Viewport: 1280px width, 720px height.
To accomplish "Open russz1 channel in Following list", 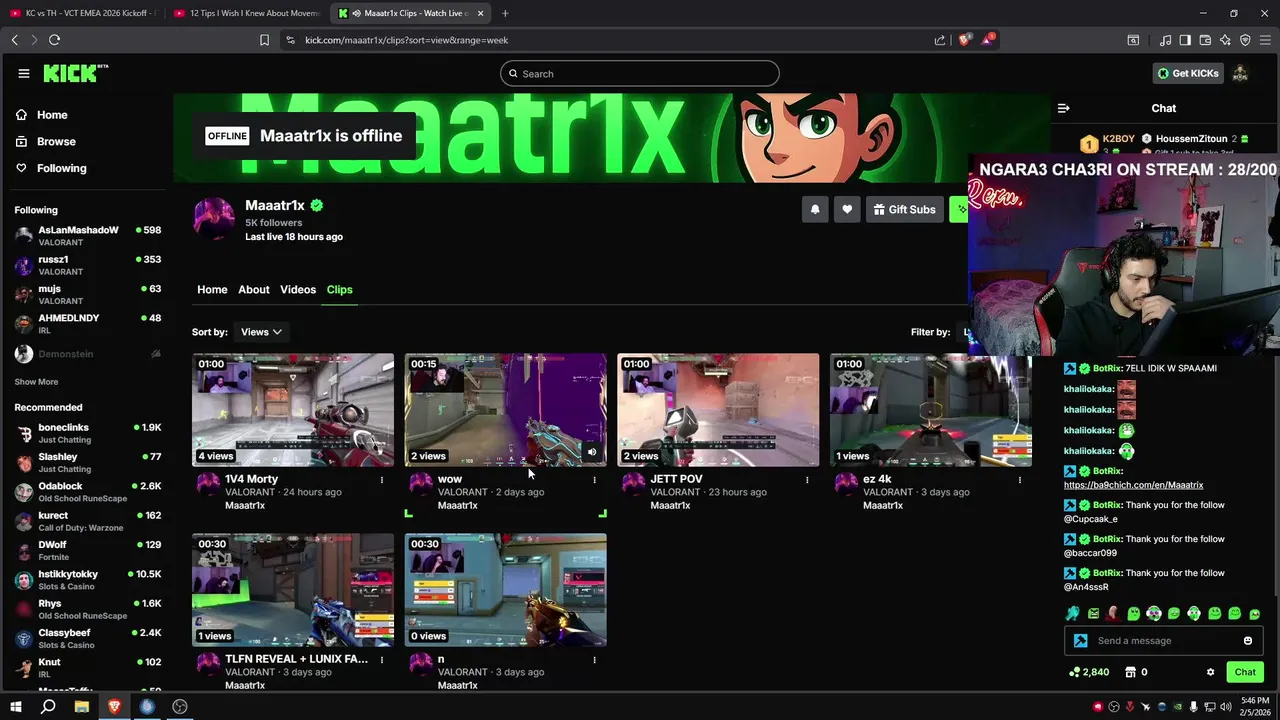I will click(87, 265).
